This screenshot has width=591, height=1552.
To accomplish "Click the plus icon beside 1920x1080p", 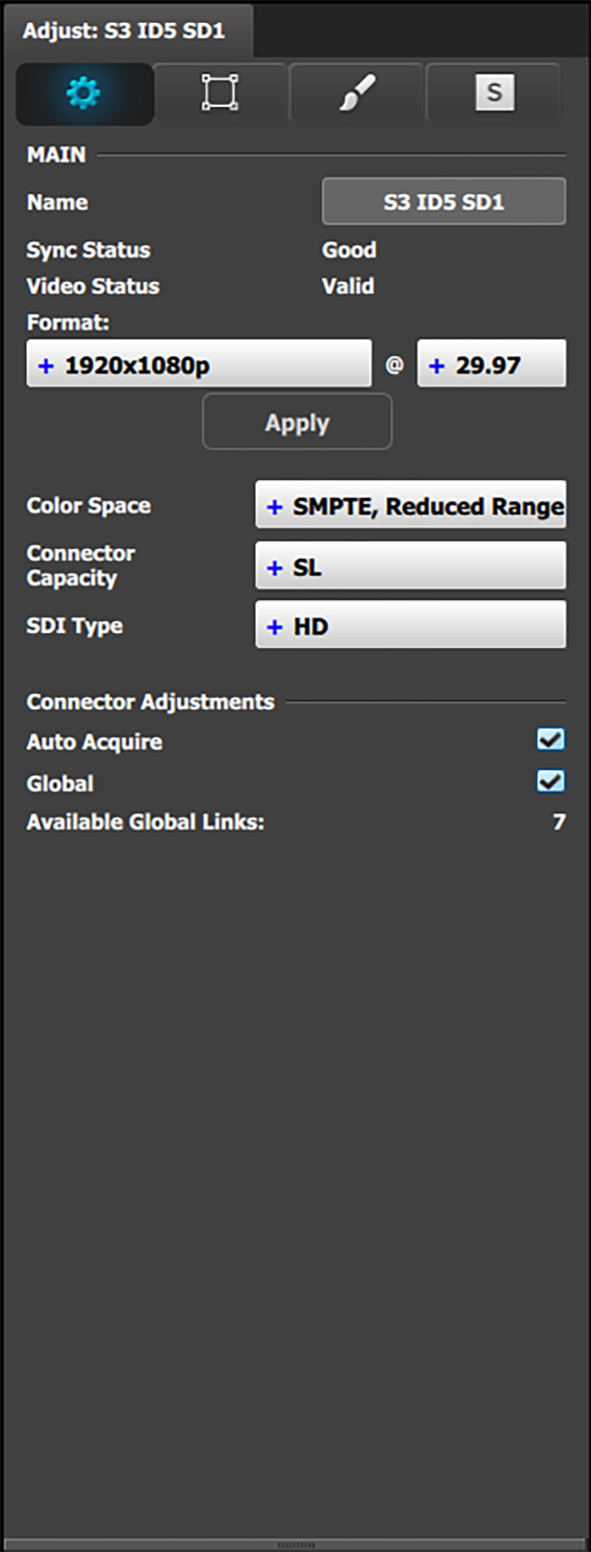I will [46, 366].
